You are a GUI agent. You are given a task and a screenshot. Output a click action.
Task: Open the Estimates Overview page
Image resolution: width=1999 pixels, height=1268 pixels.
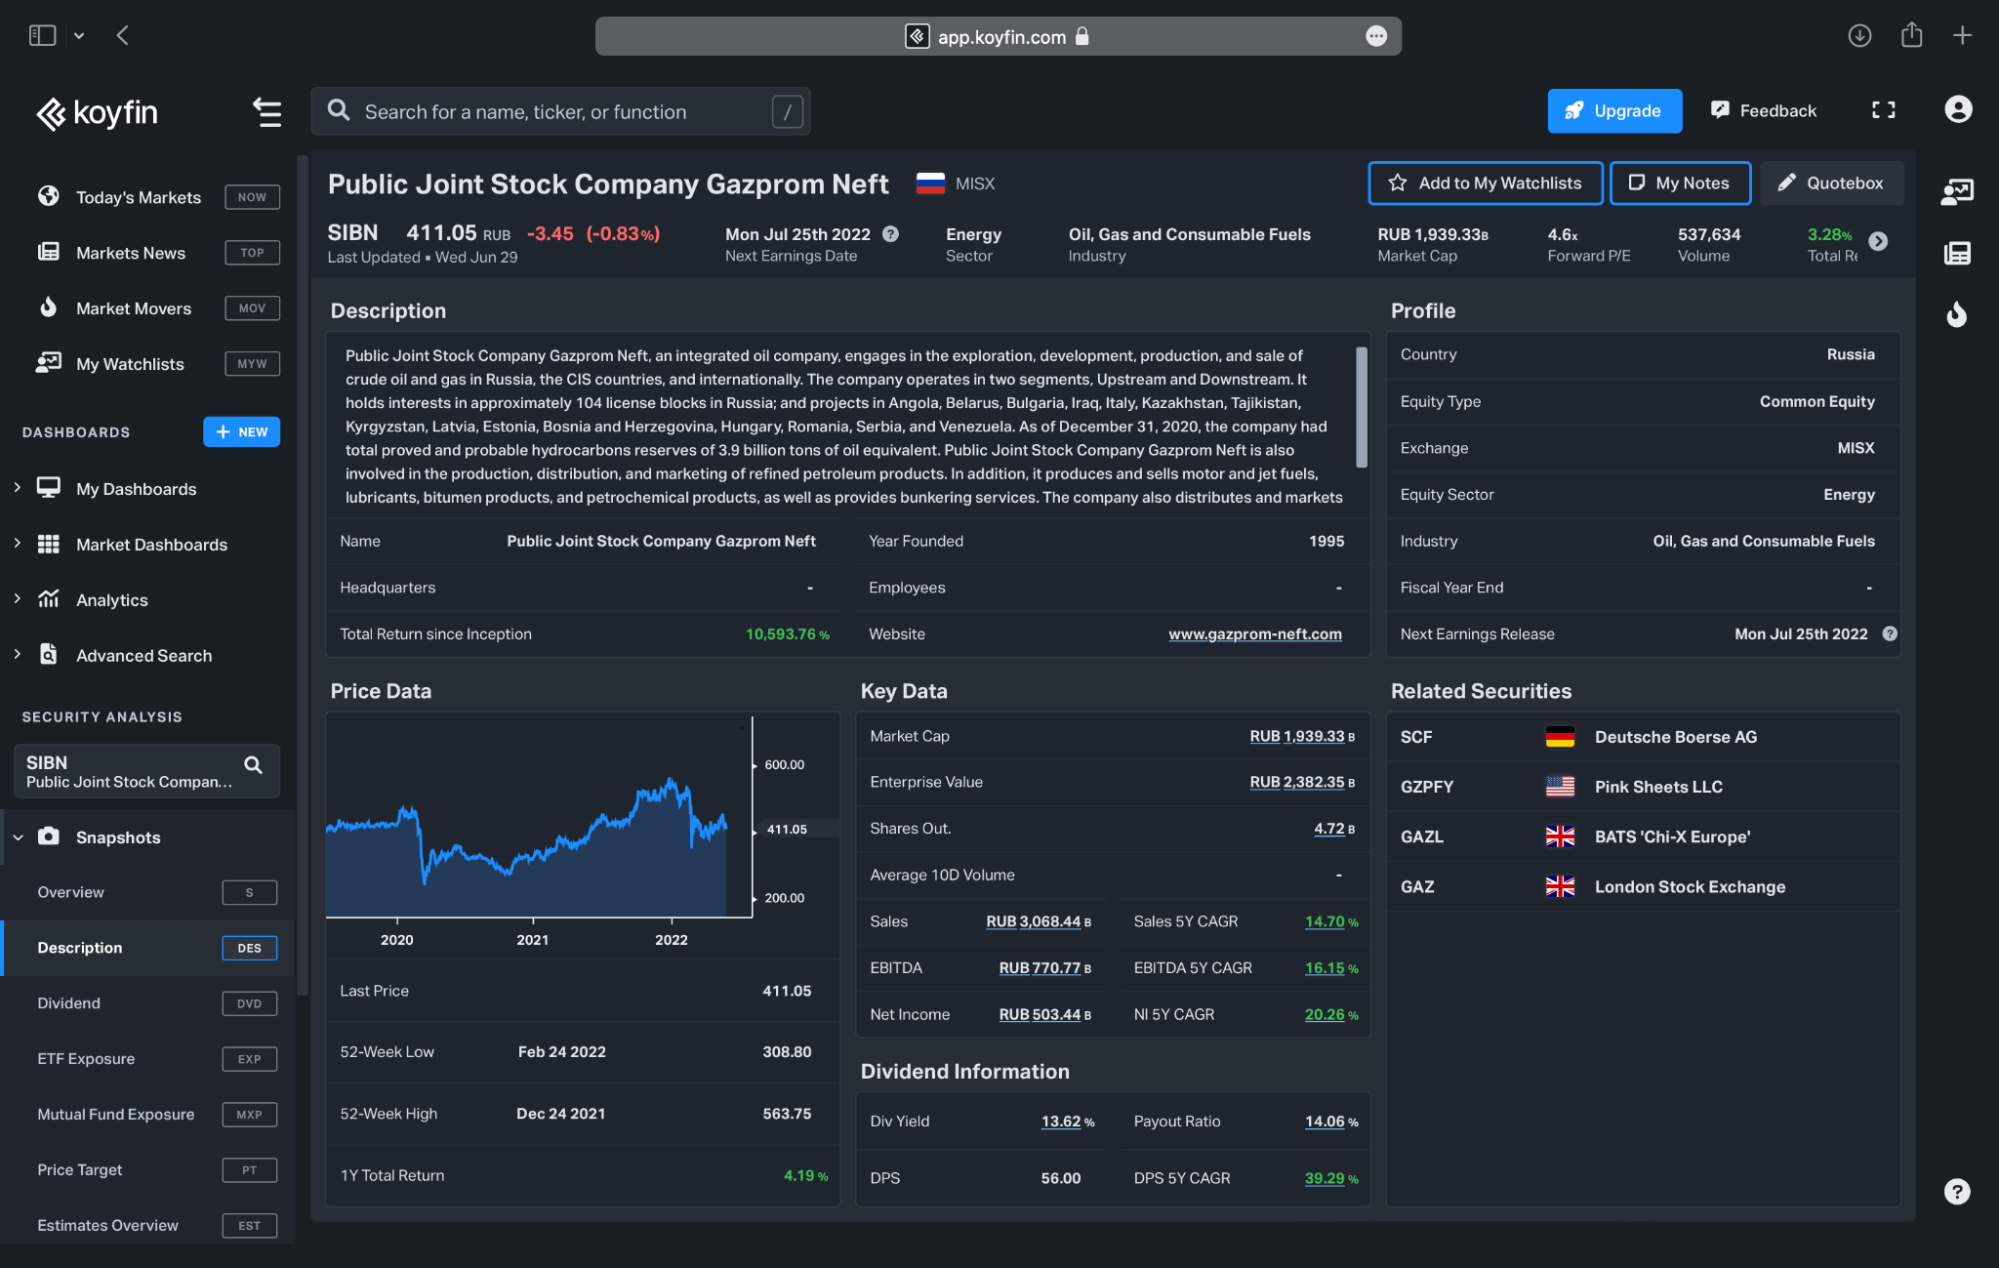(148, 1225)
